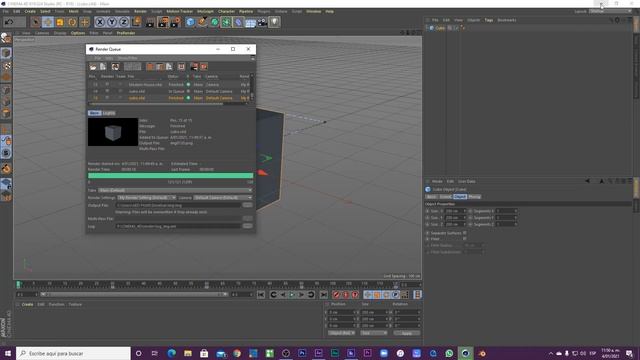Click the Light bulb object icon
The image size is (640, 360).
coord(275,22)
